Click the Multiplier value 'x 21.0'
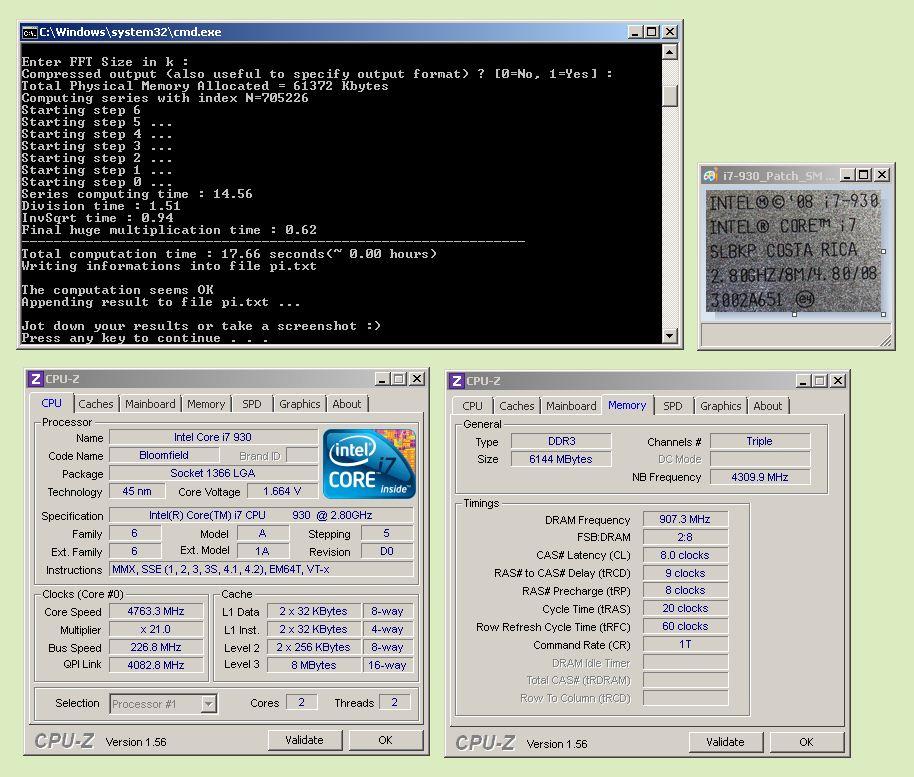The height and width of the screenshot is (777, 914). pyautogui.click(x=156, y=630)
